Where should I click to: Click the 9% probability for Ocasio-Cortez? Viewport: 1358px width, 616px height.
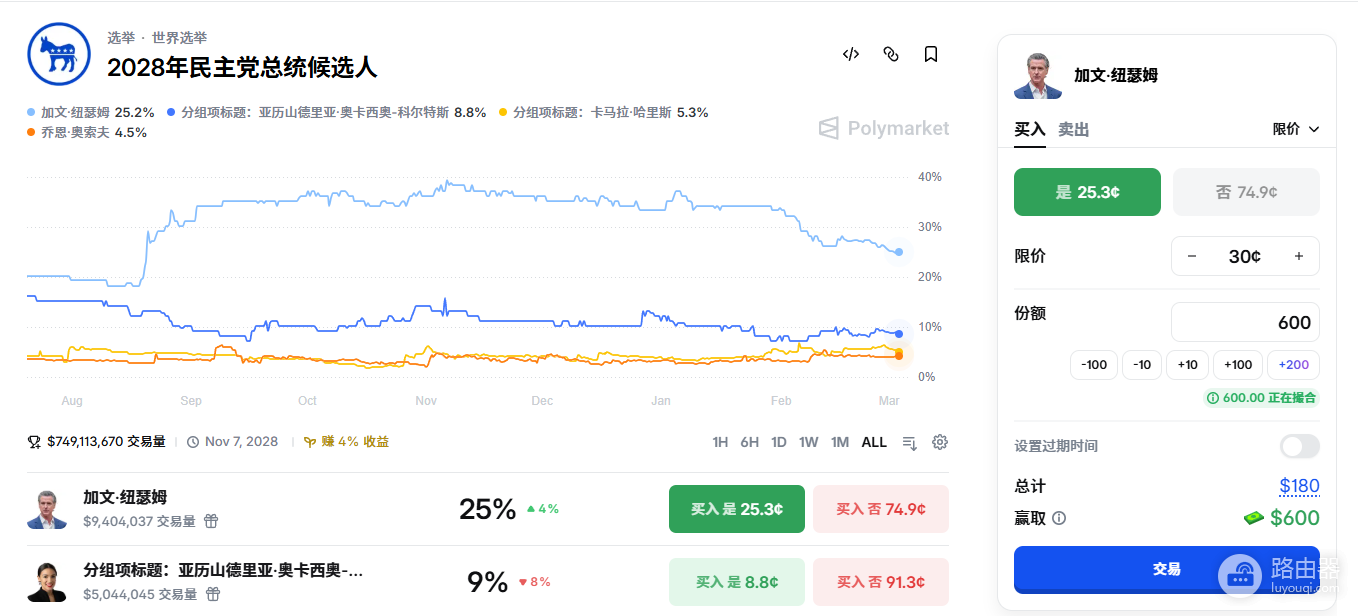(488, 582)
